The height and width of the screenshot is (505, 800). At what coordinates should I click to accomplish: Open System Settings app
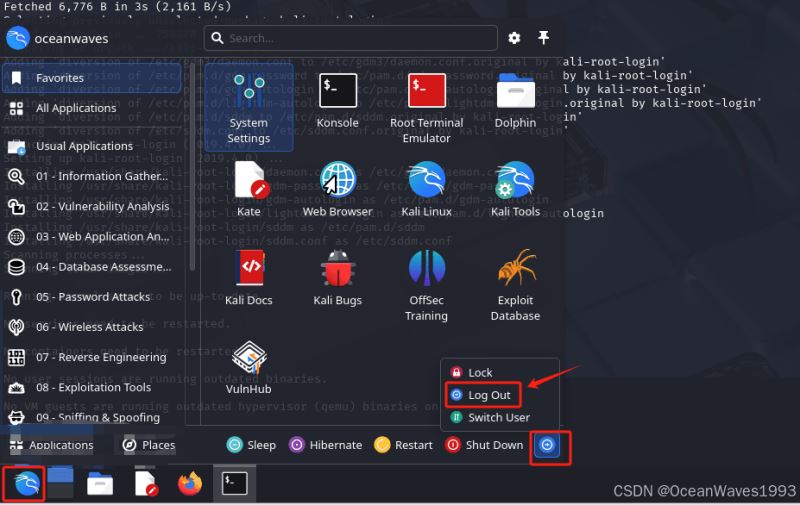[249, 108]
